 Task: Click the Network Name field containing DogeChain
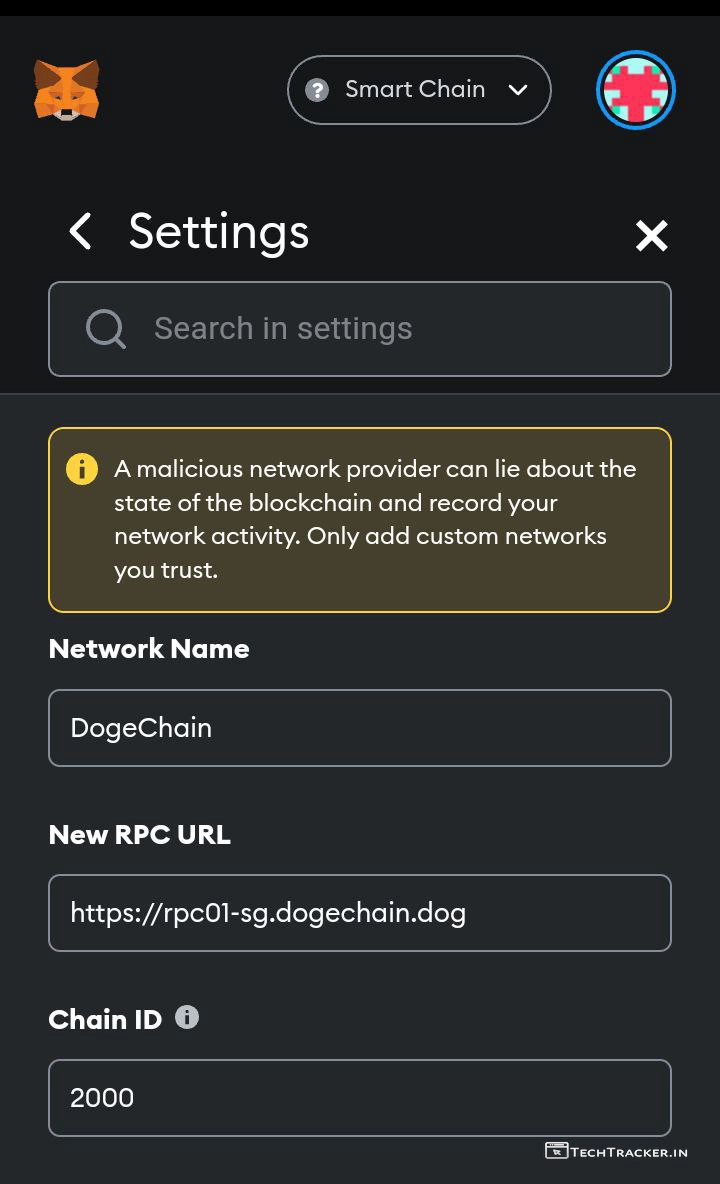coord(359,728)
